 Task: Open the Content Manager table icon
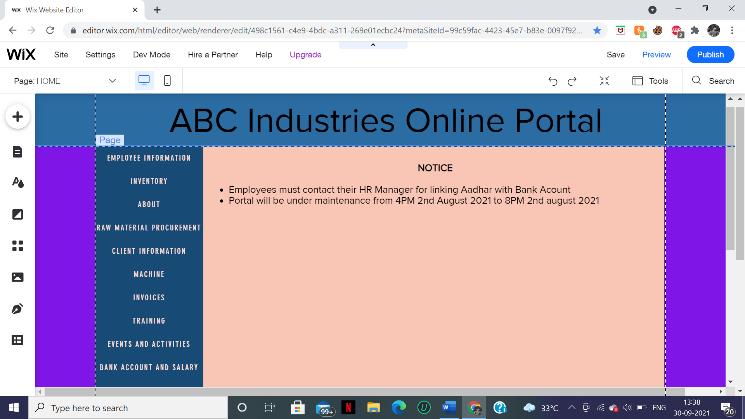(18, 340)
